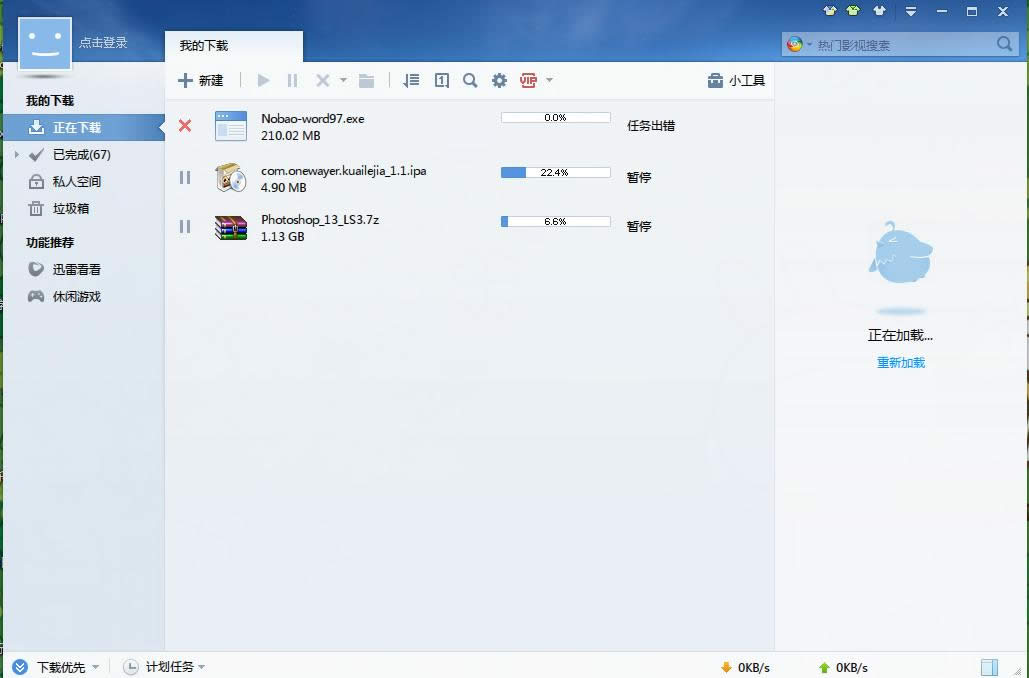1029x678 pixels.
Task: Click the 6.6% progress bar
Action: (555, 222)
